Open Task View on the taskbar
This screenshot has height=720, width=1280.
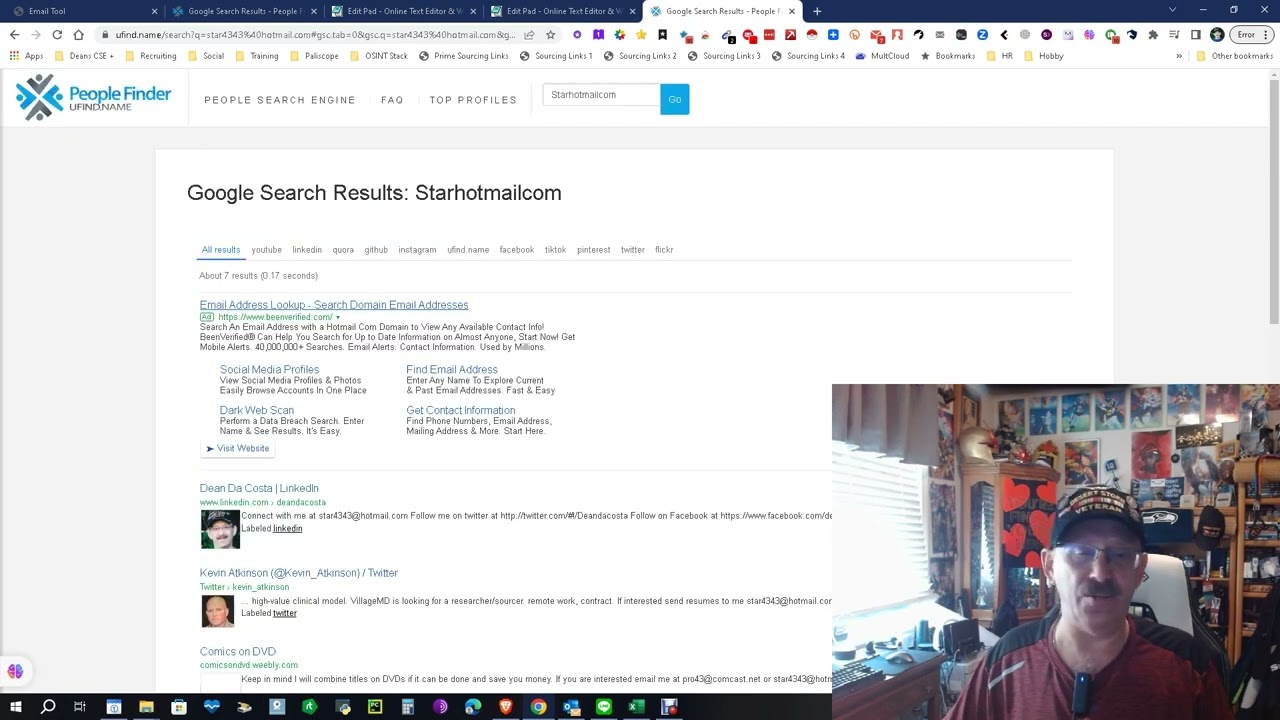(x=80, y=707)
